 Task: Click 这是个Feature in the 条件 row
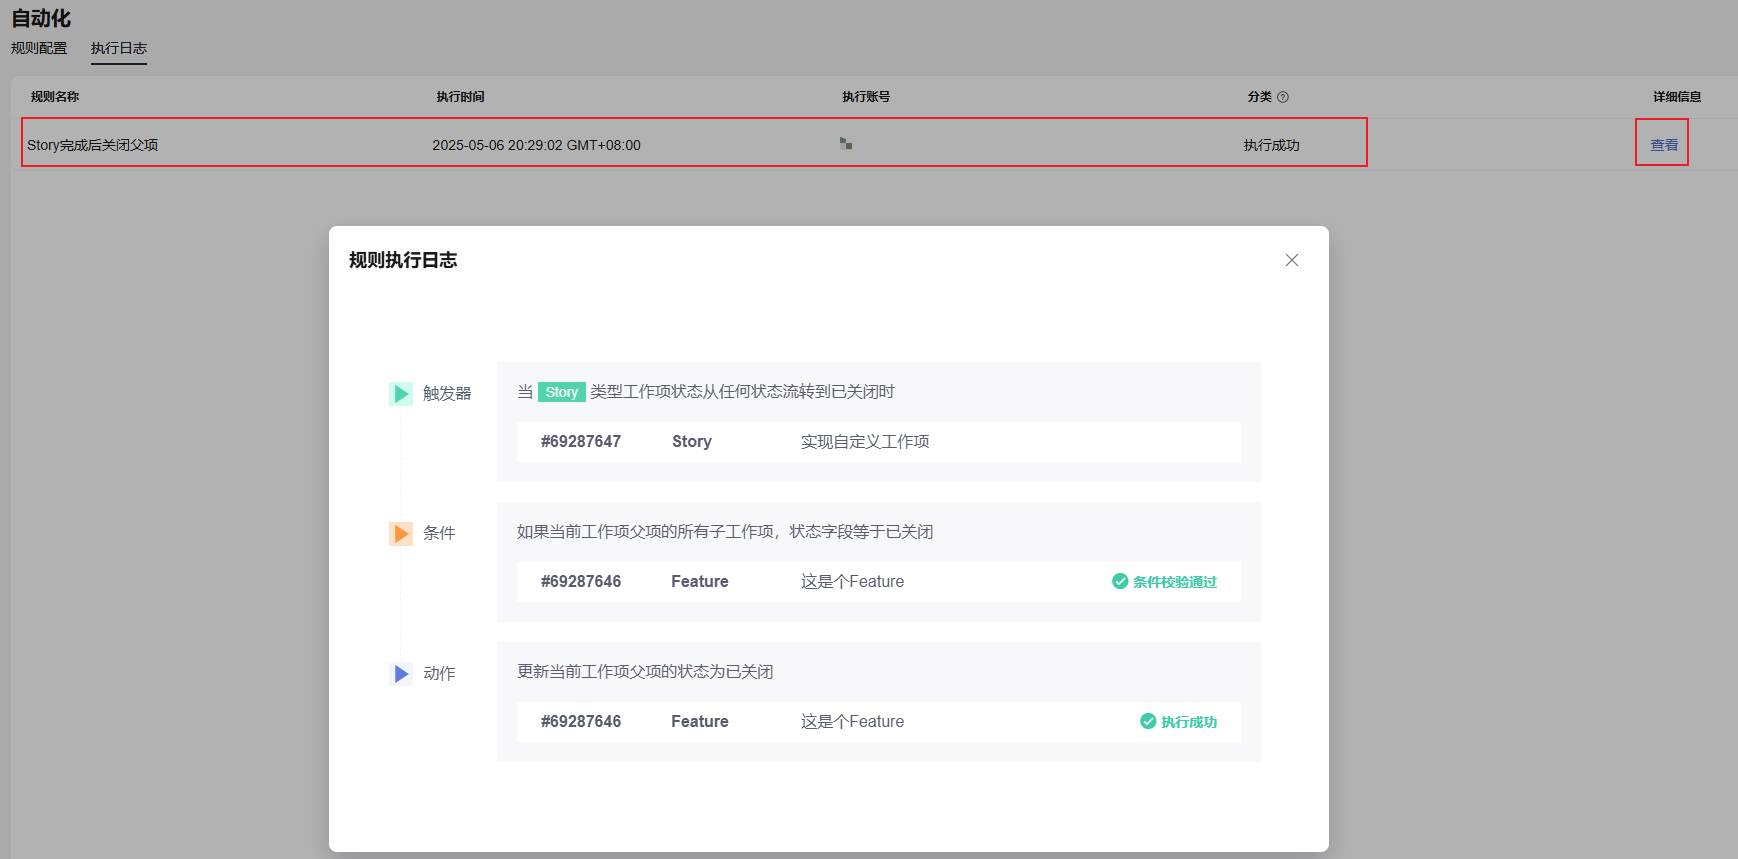pyautogui.click(x=852, y=581)
